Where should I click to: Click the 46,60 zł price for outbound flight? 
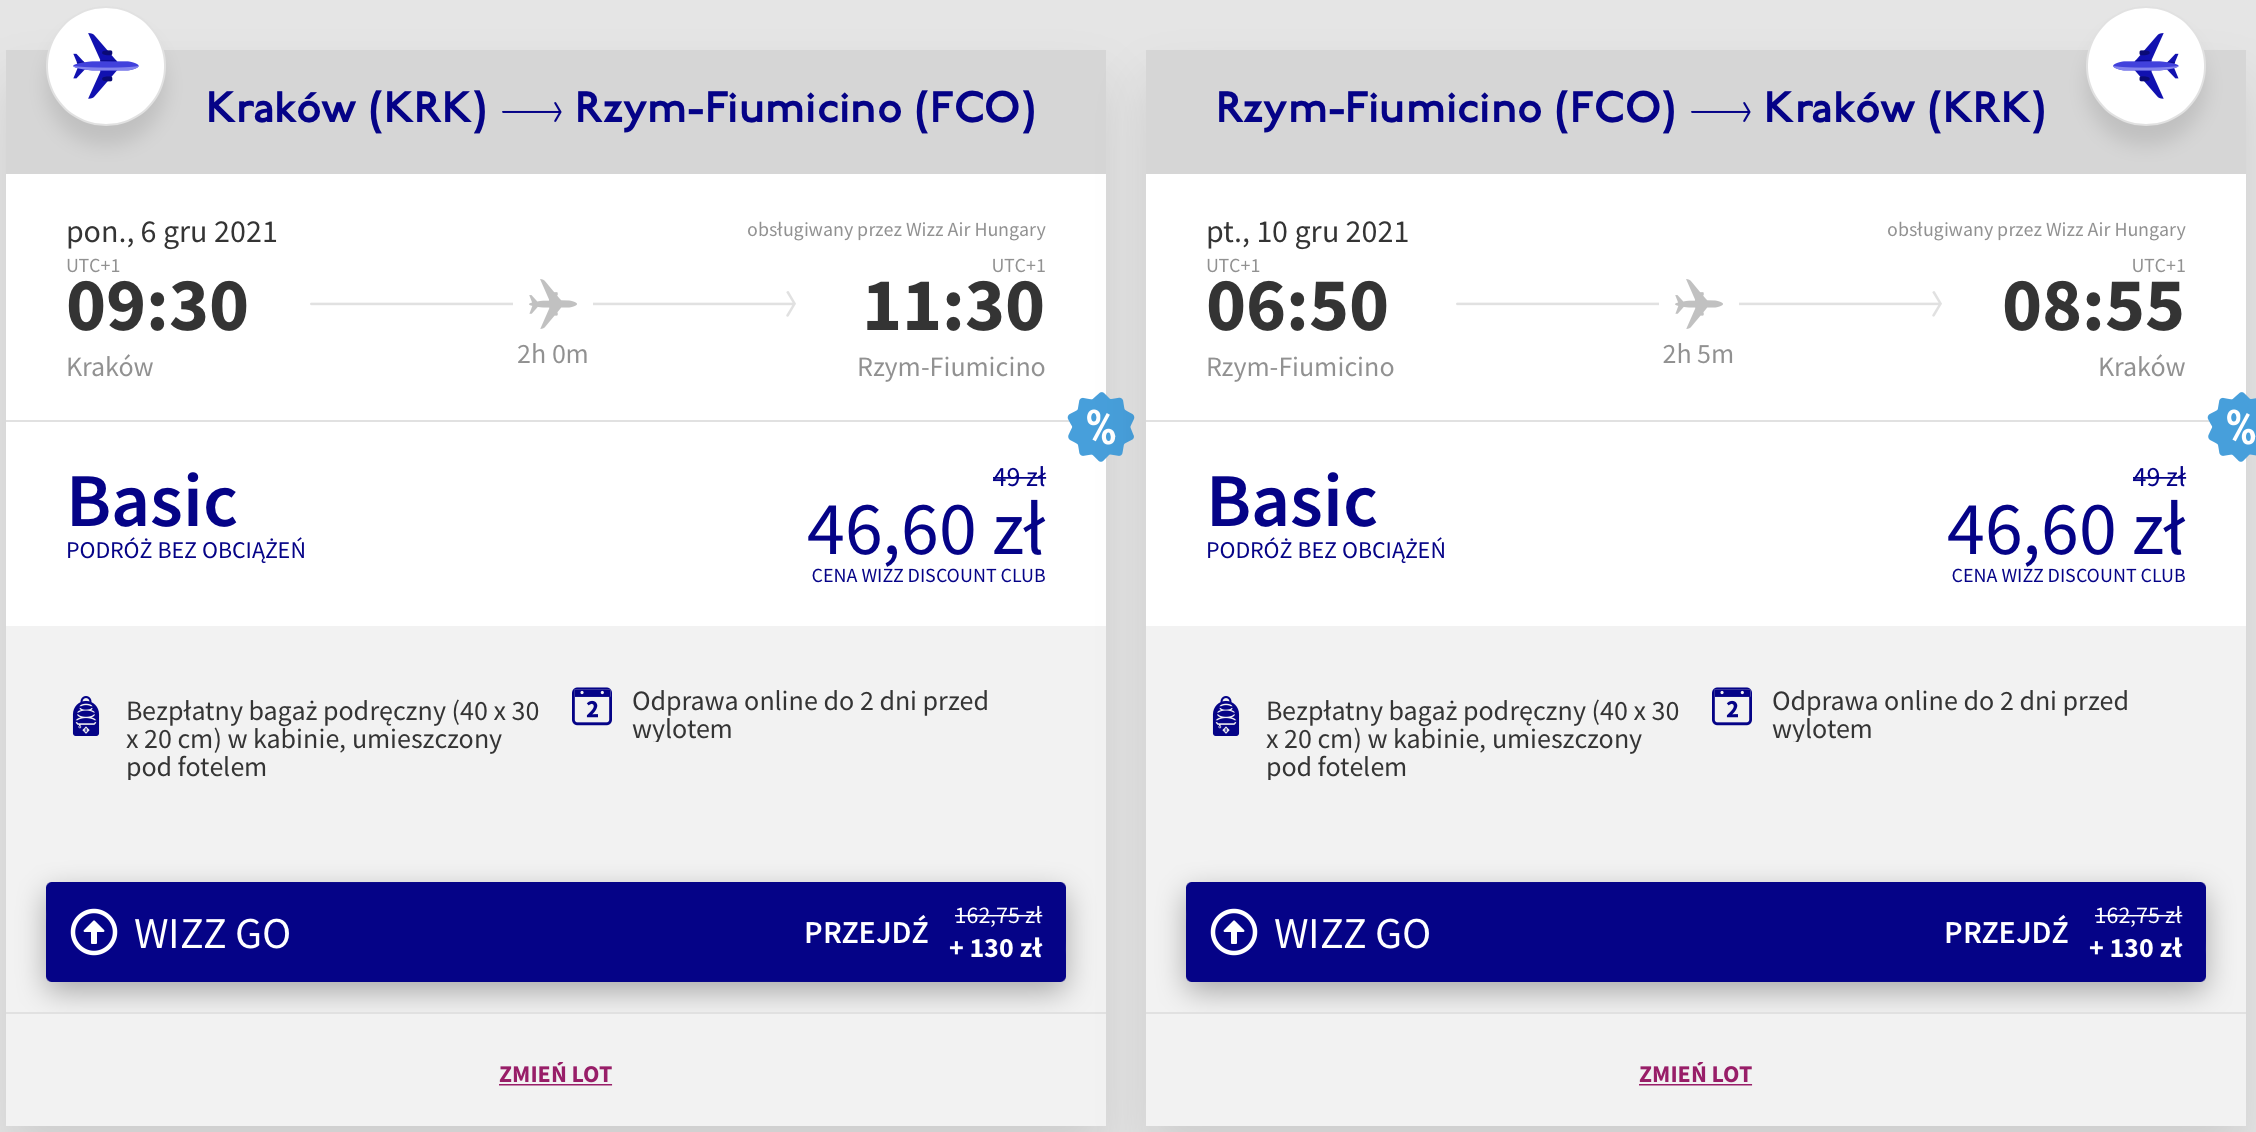[x=926, y=530]
